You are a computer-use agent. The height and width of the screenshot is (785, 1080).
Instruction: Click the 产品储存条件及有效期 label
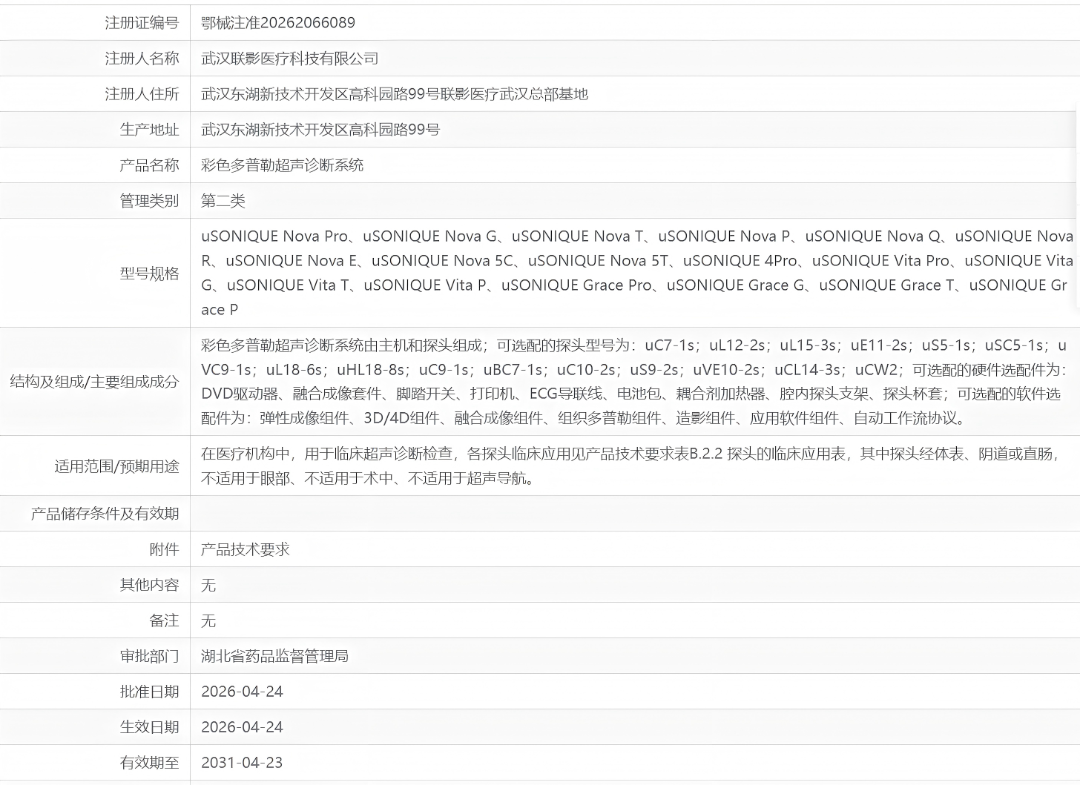[105, 514]
